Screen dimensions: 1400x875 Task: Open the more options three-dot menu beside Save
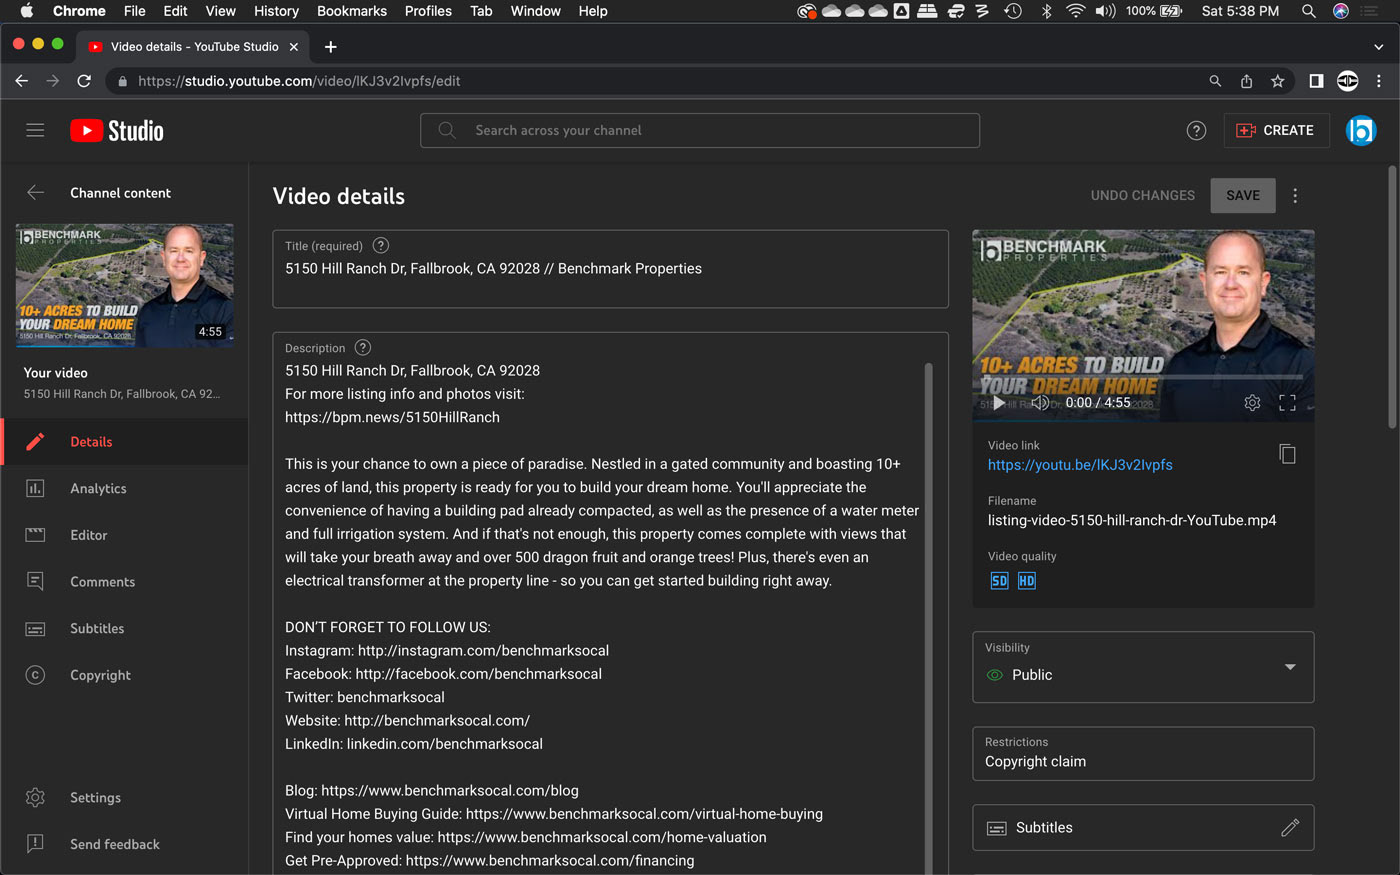coord(1295,196)
